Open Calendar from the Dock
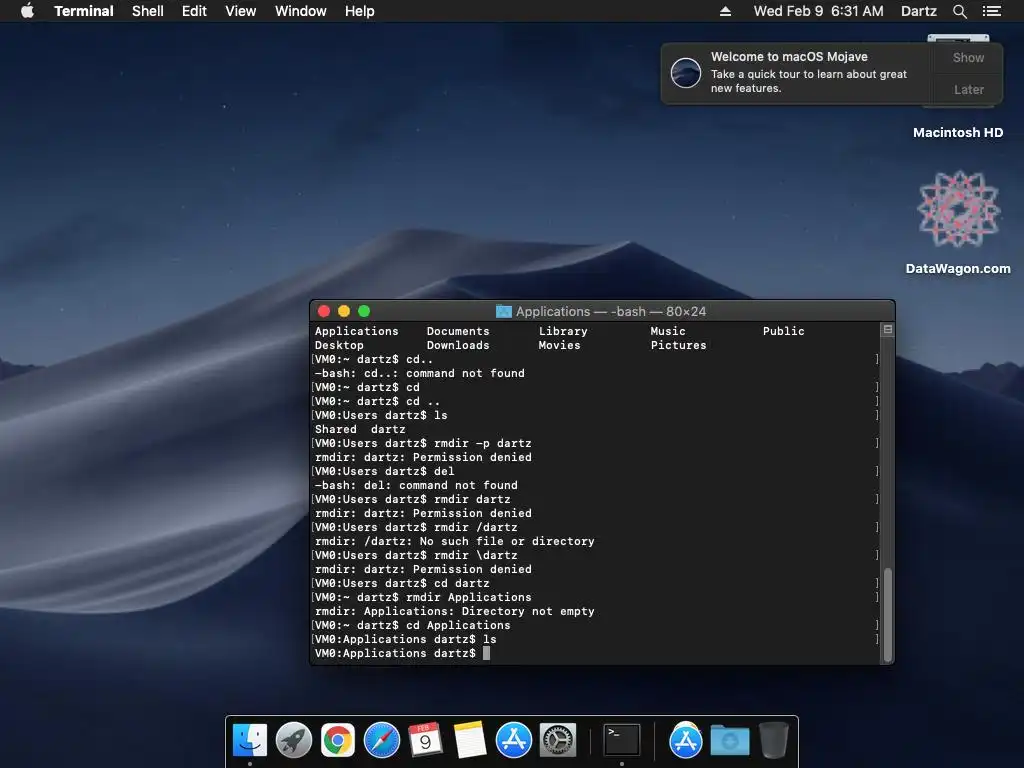 pos(425,740)
